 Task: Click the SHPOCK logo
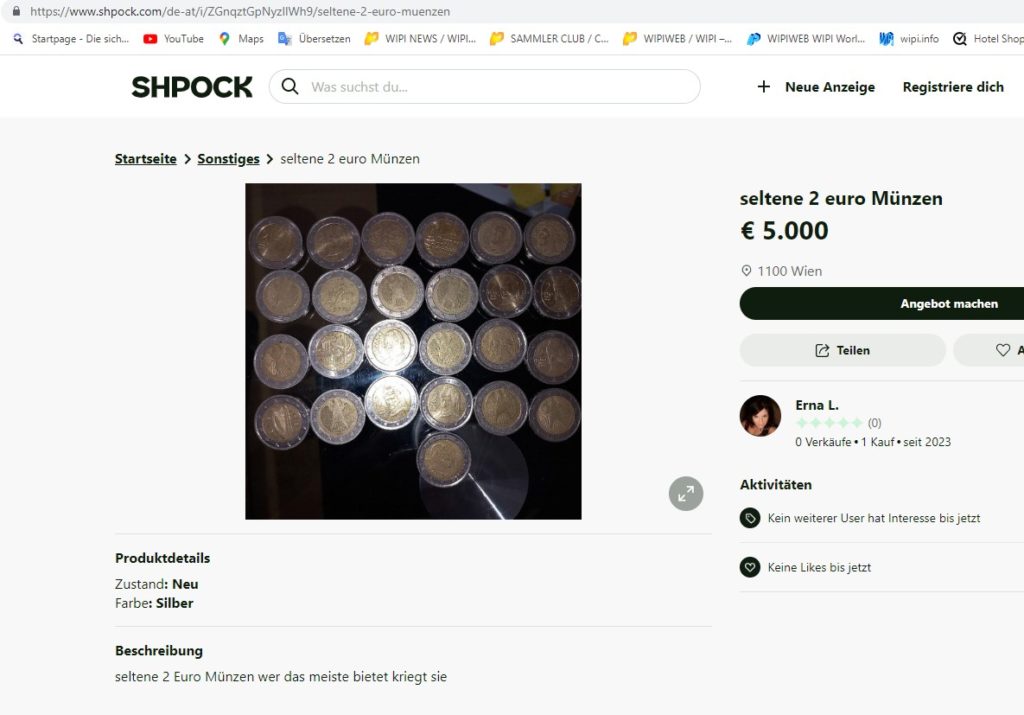[x=192, y=87]
